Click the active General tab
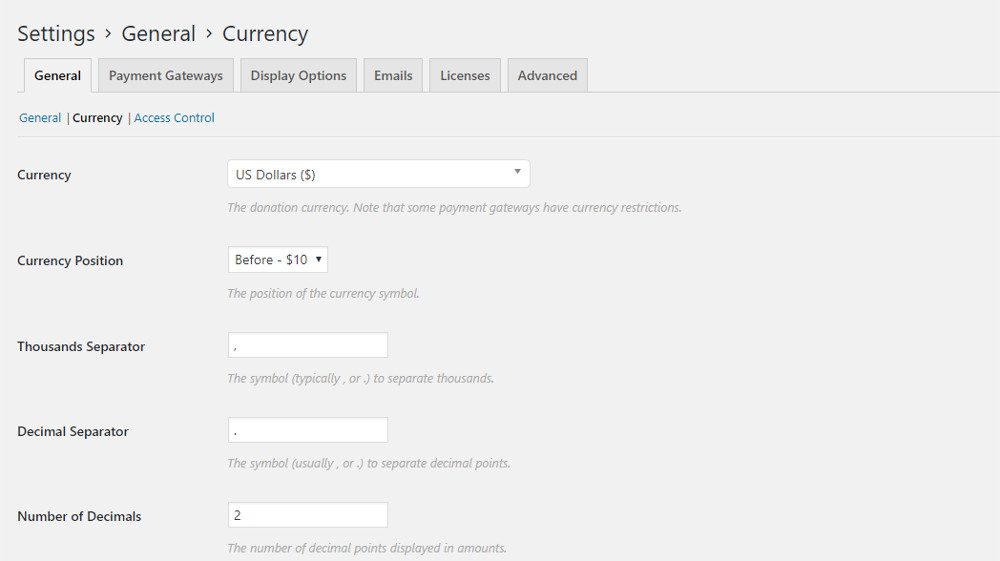Screen dimensions: 1000x561 tap(58, 75)
